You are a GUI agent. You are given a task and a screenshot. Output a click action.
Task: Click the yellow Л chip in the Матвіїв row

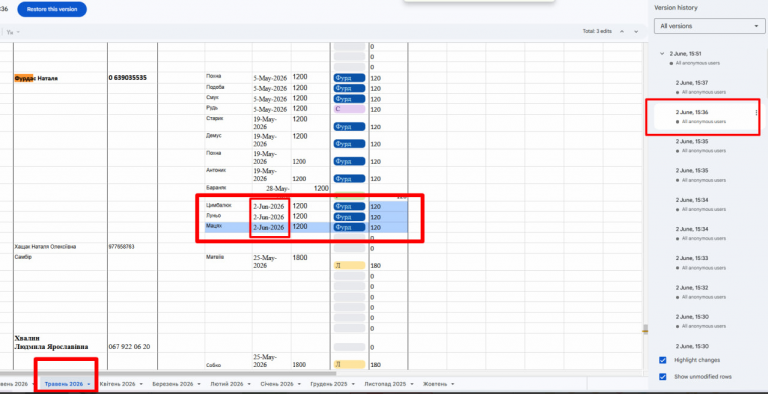tap(350, 265)
